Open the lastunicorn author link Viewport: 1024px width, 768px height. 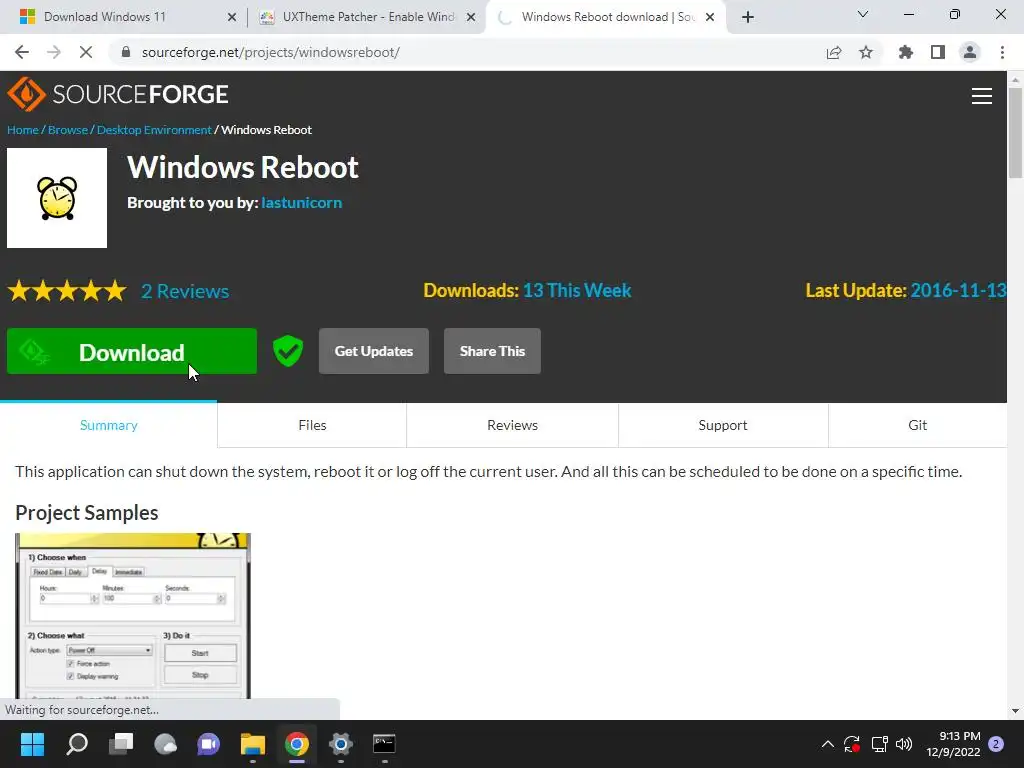point(302,202)
